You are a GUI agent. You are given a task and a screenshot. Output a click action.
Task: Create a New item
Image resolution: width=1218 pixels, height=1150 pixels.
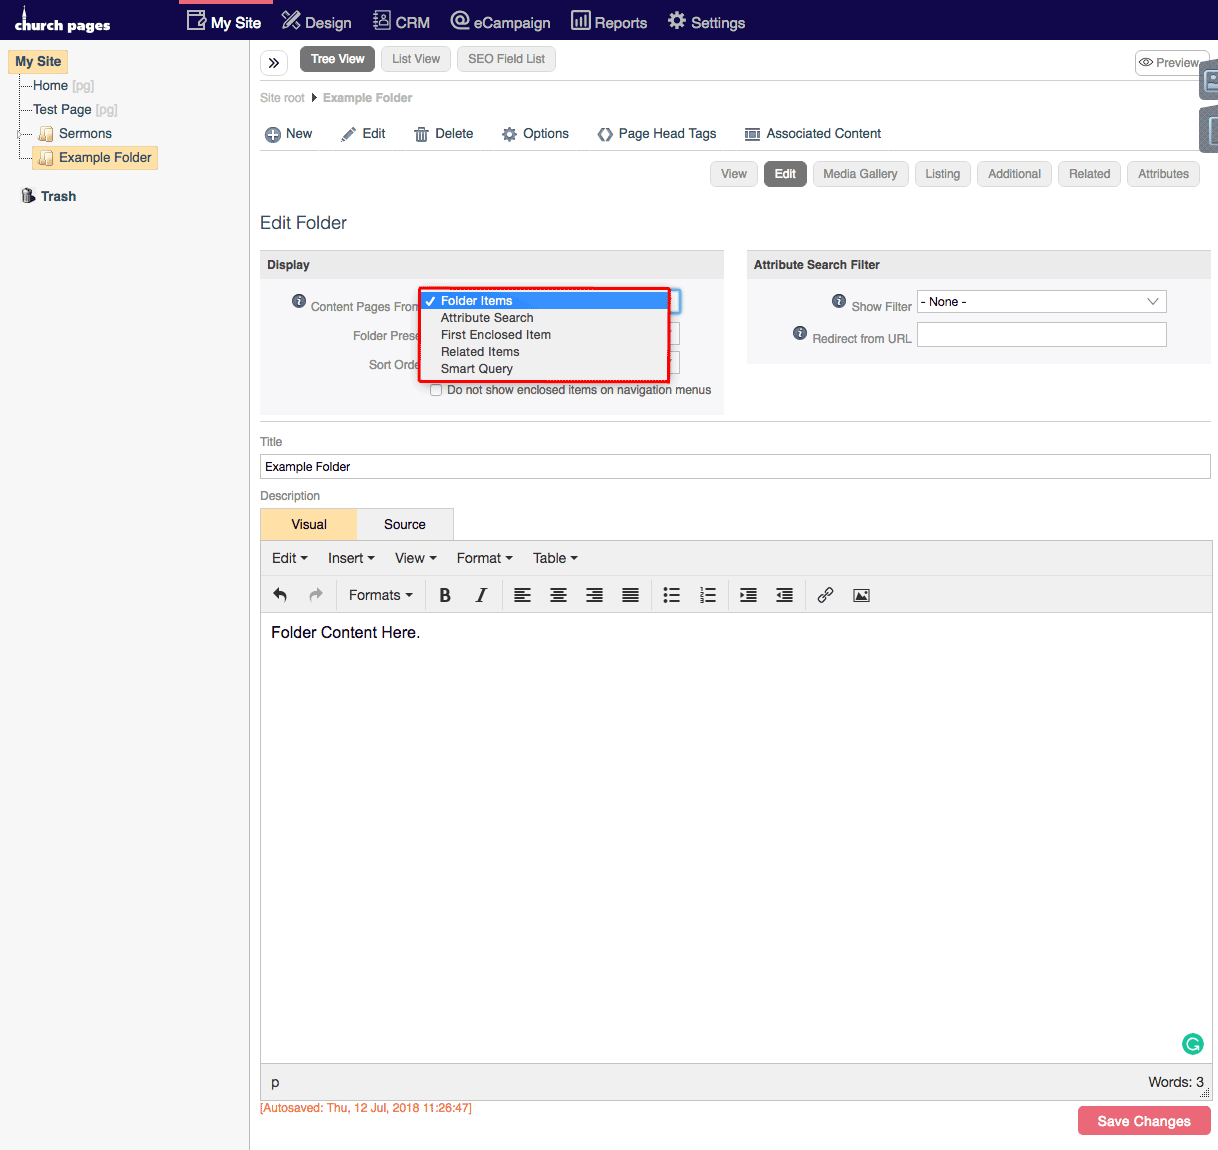pos(288,134)
